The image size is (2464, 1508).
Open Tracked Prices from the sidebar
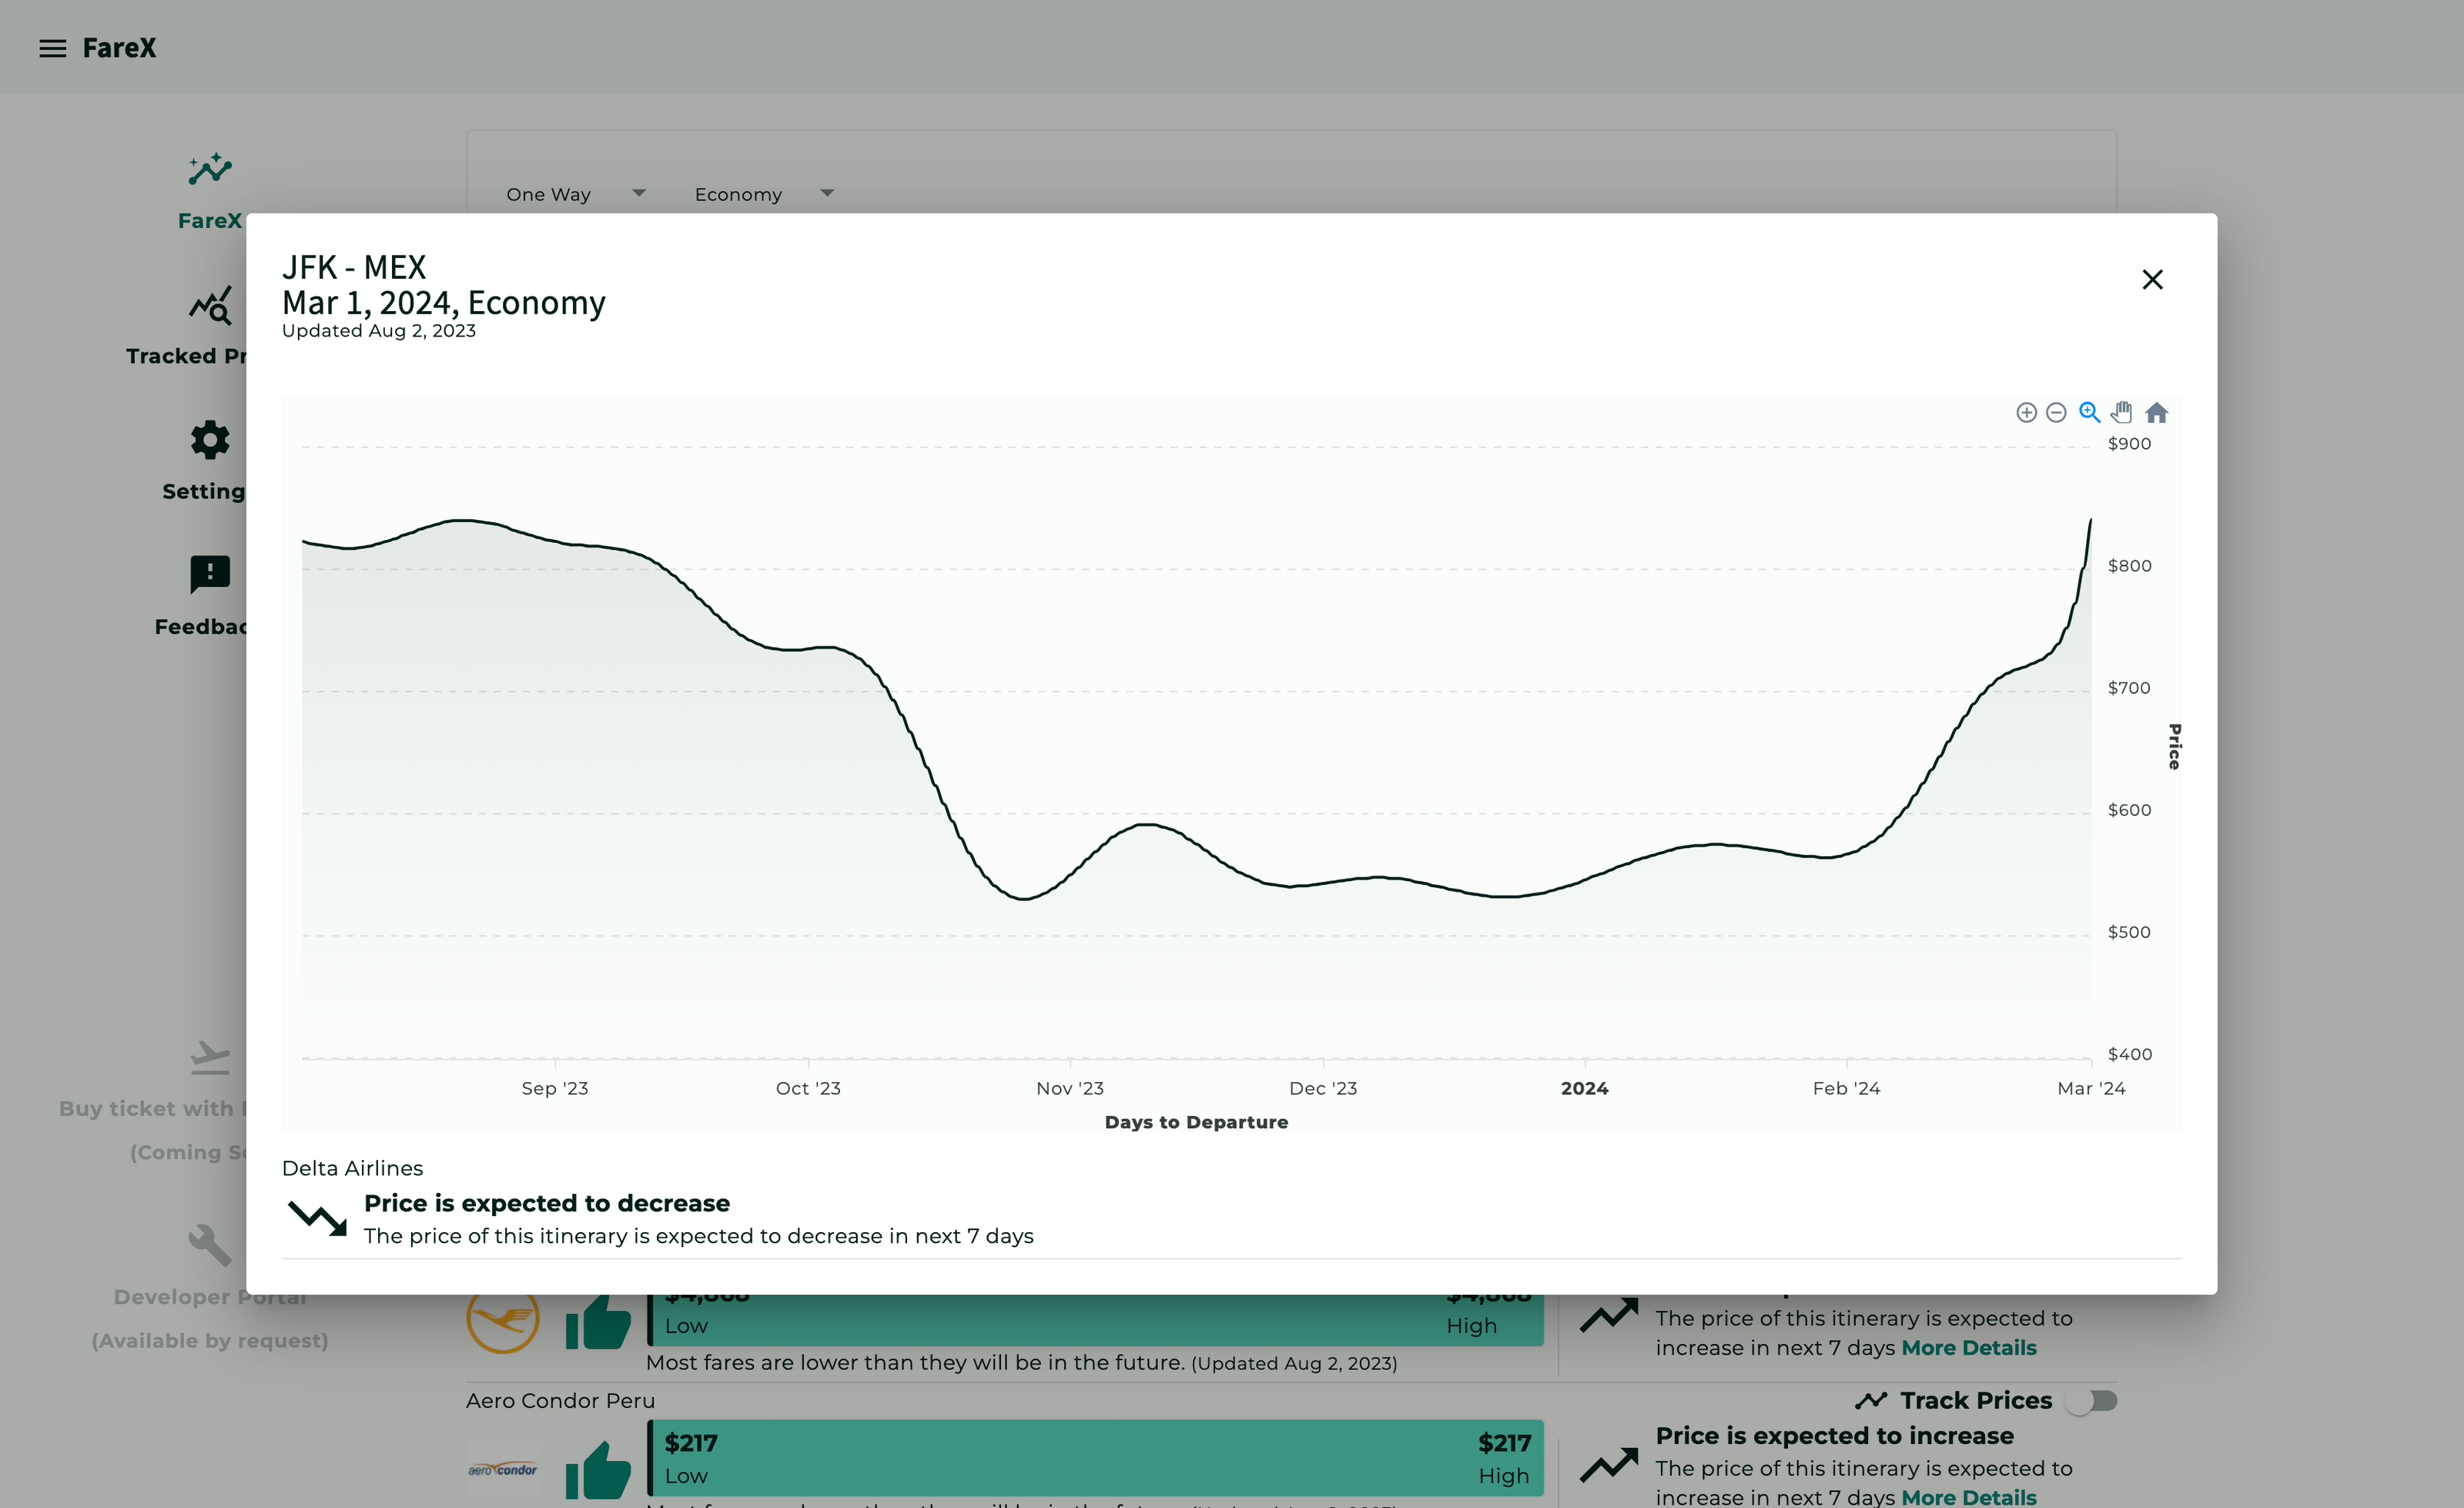pos(209,307)
